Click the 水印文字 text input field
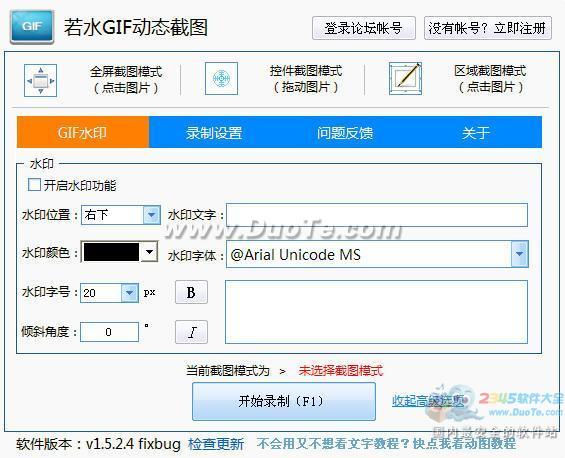 pos(377,215)
